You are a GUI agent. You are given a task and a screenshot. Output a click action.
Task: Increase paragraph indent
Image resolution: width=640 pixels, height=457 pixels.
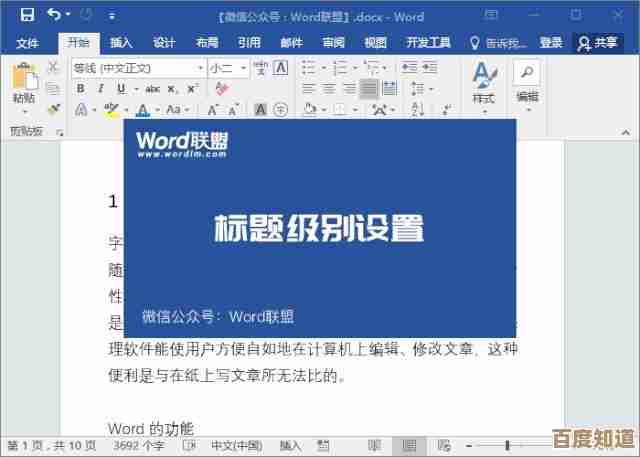point(429,67)
